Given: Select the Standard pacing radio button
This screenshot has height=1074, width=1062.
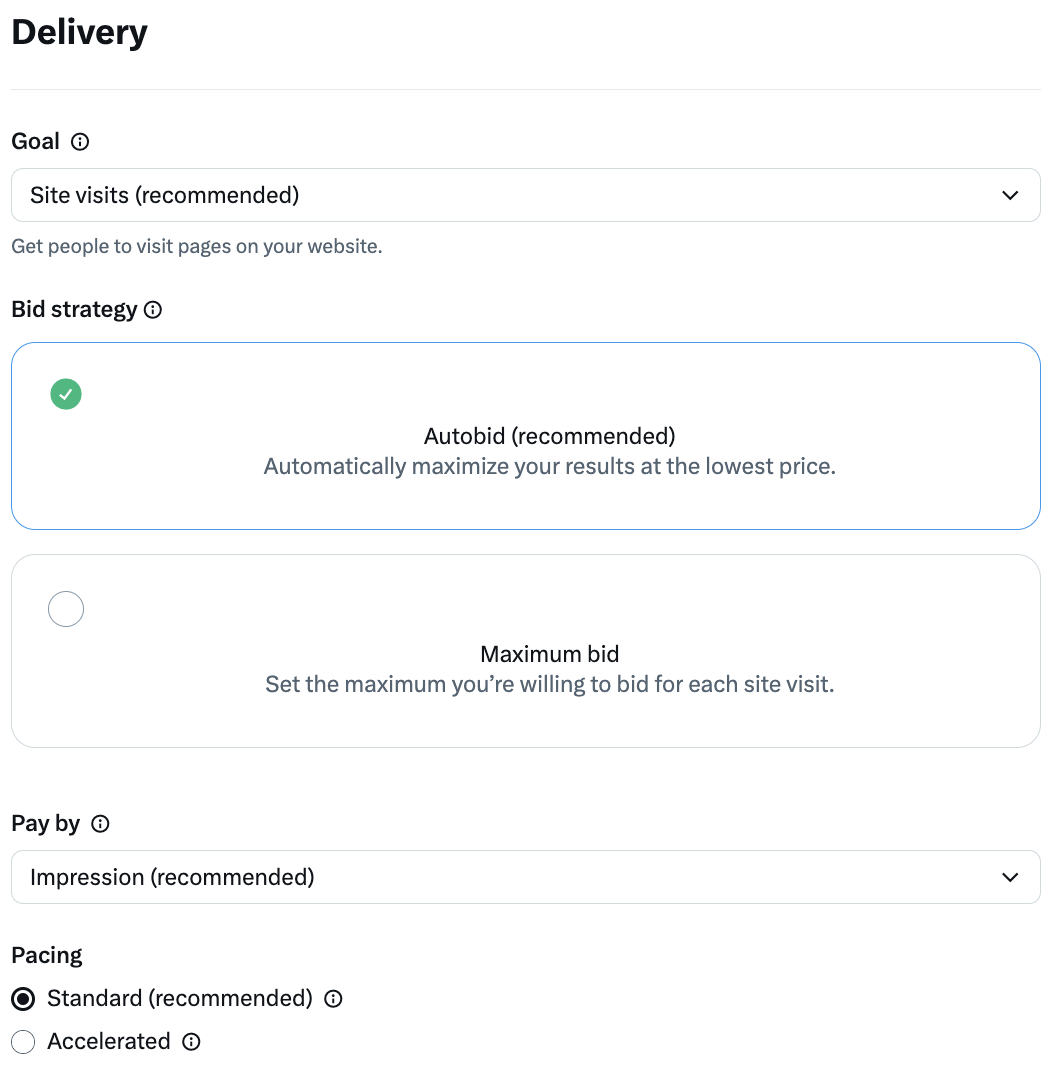Looking at the screenshot, I should 23,999.
